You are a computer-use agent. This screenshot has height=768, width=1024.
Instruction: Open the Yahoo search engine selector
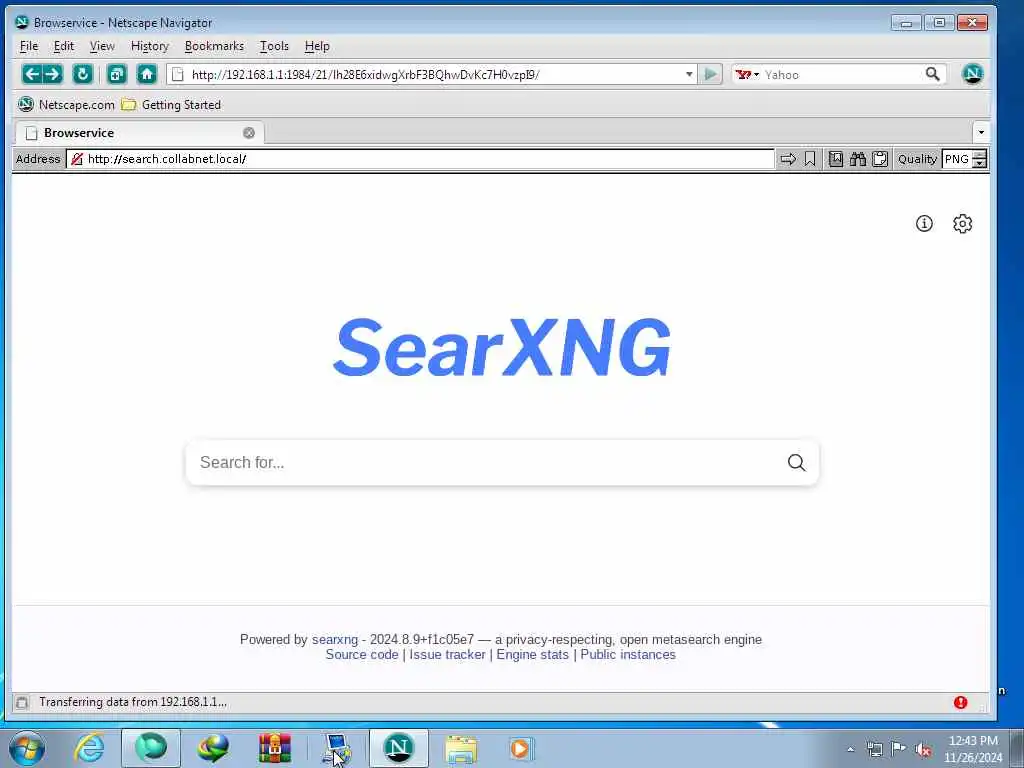(747, 74)
